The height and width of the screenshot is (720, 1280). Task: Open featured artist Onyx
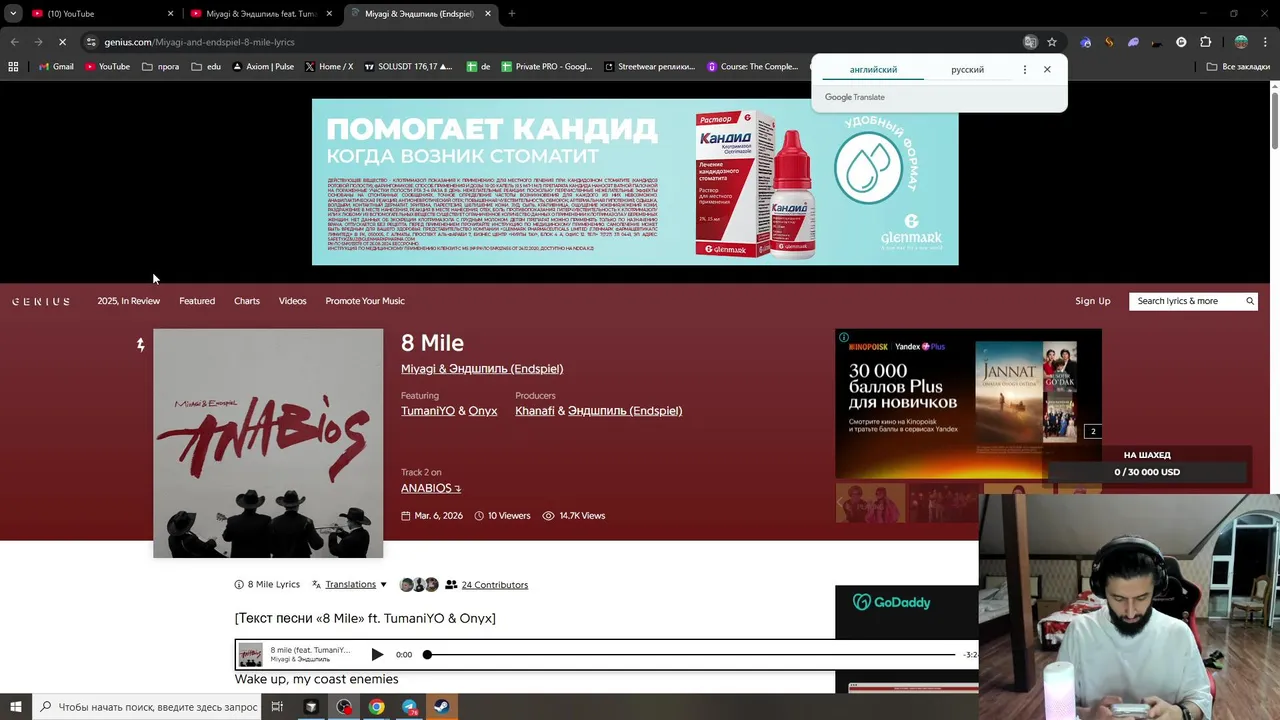(x=483, y=411)
